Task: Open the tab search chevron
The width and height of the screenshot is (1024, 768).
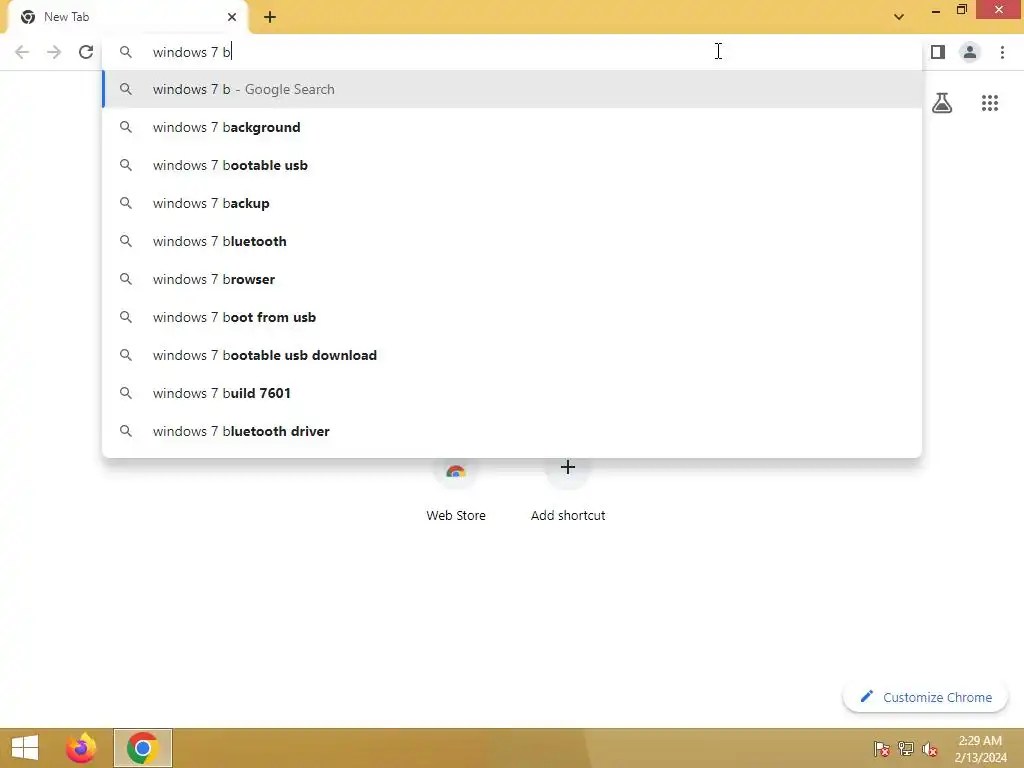Action: (x=899, y=17)
